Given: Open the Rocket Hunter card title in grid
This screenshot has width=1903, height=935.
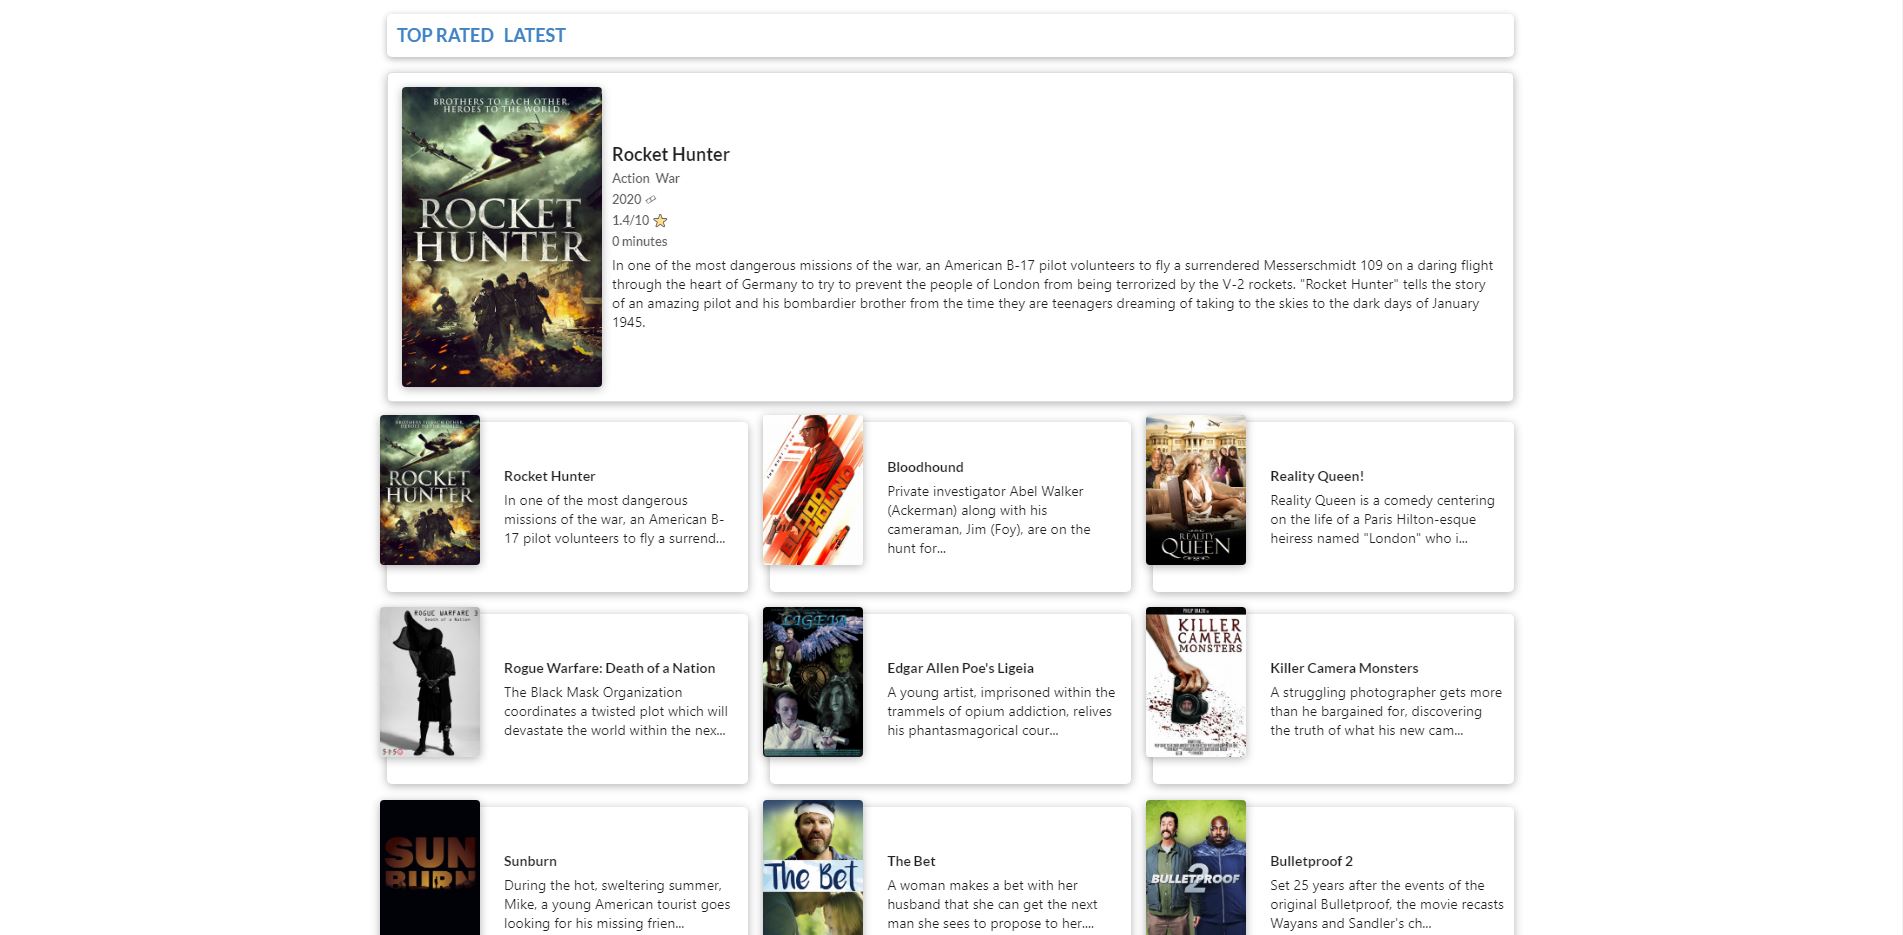Looking at the screenshot, I should click(550, 476).
